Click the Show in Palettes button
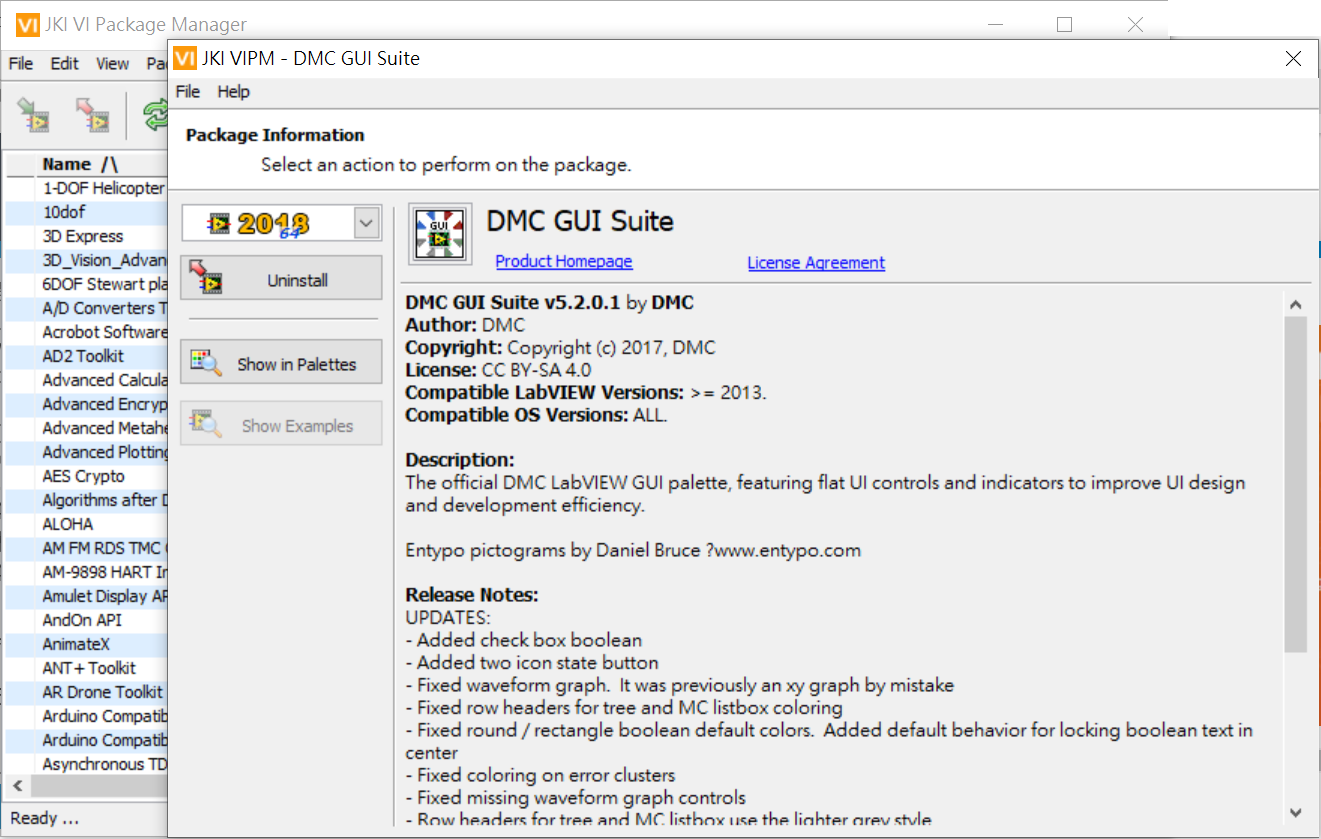 point(281,362)
